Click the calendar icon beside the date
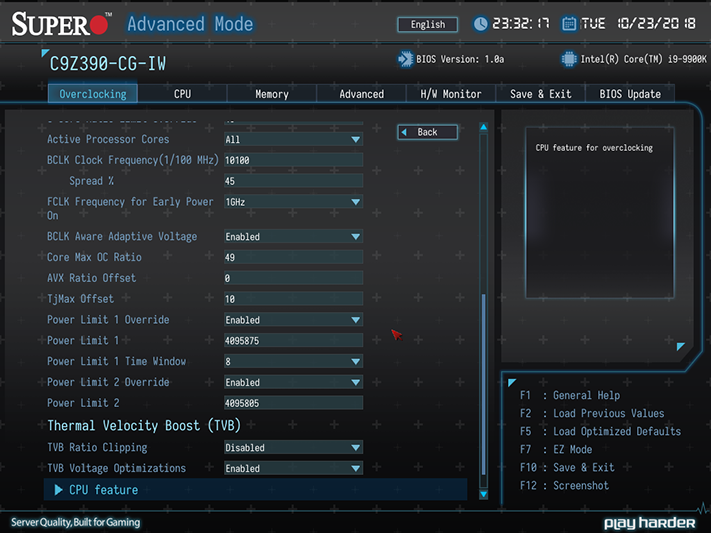711x533 pixels. tap(569, 24)
